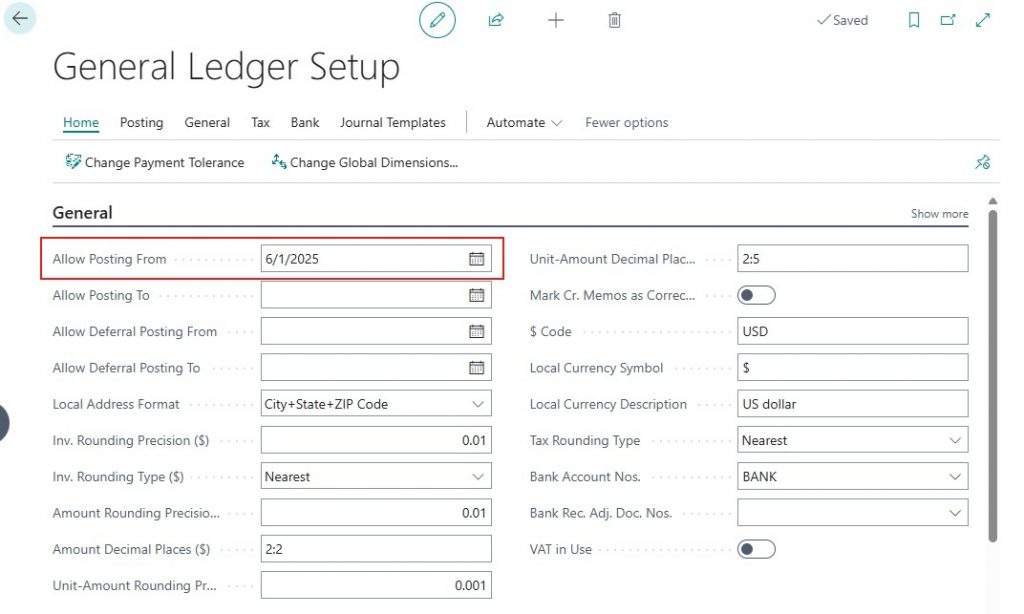Switch to the Posting tab

pos(141,122)
